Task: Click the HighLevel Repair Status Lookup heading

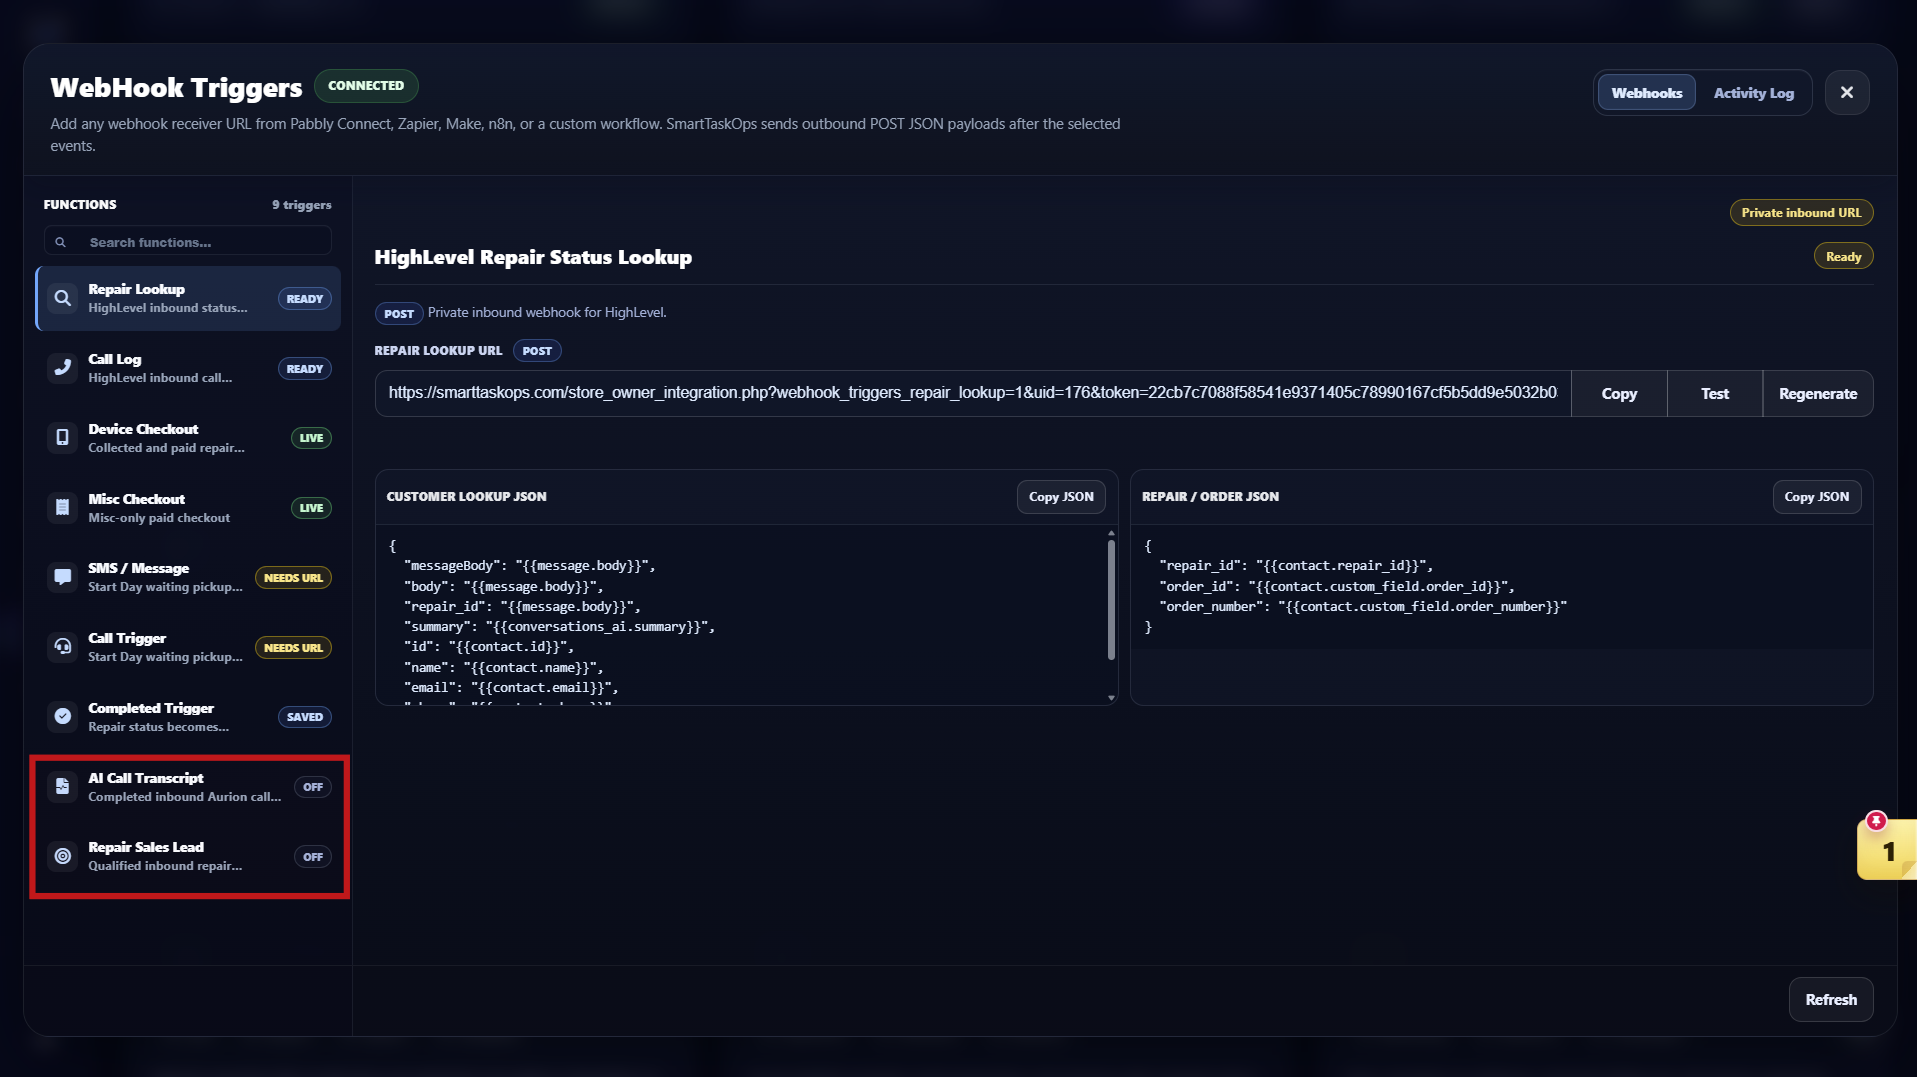Action: coord(533,257)
